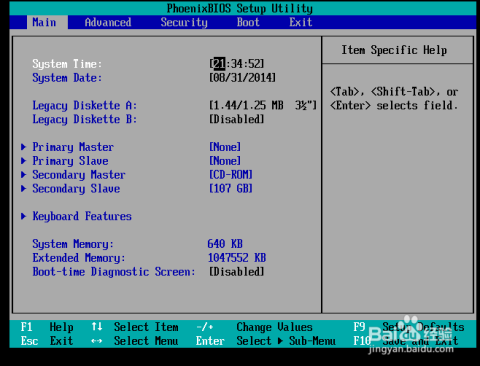Click the Enter key hint in footer
The image size is (480, 366).
tap(210, 341)
